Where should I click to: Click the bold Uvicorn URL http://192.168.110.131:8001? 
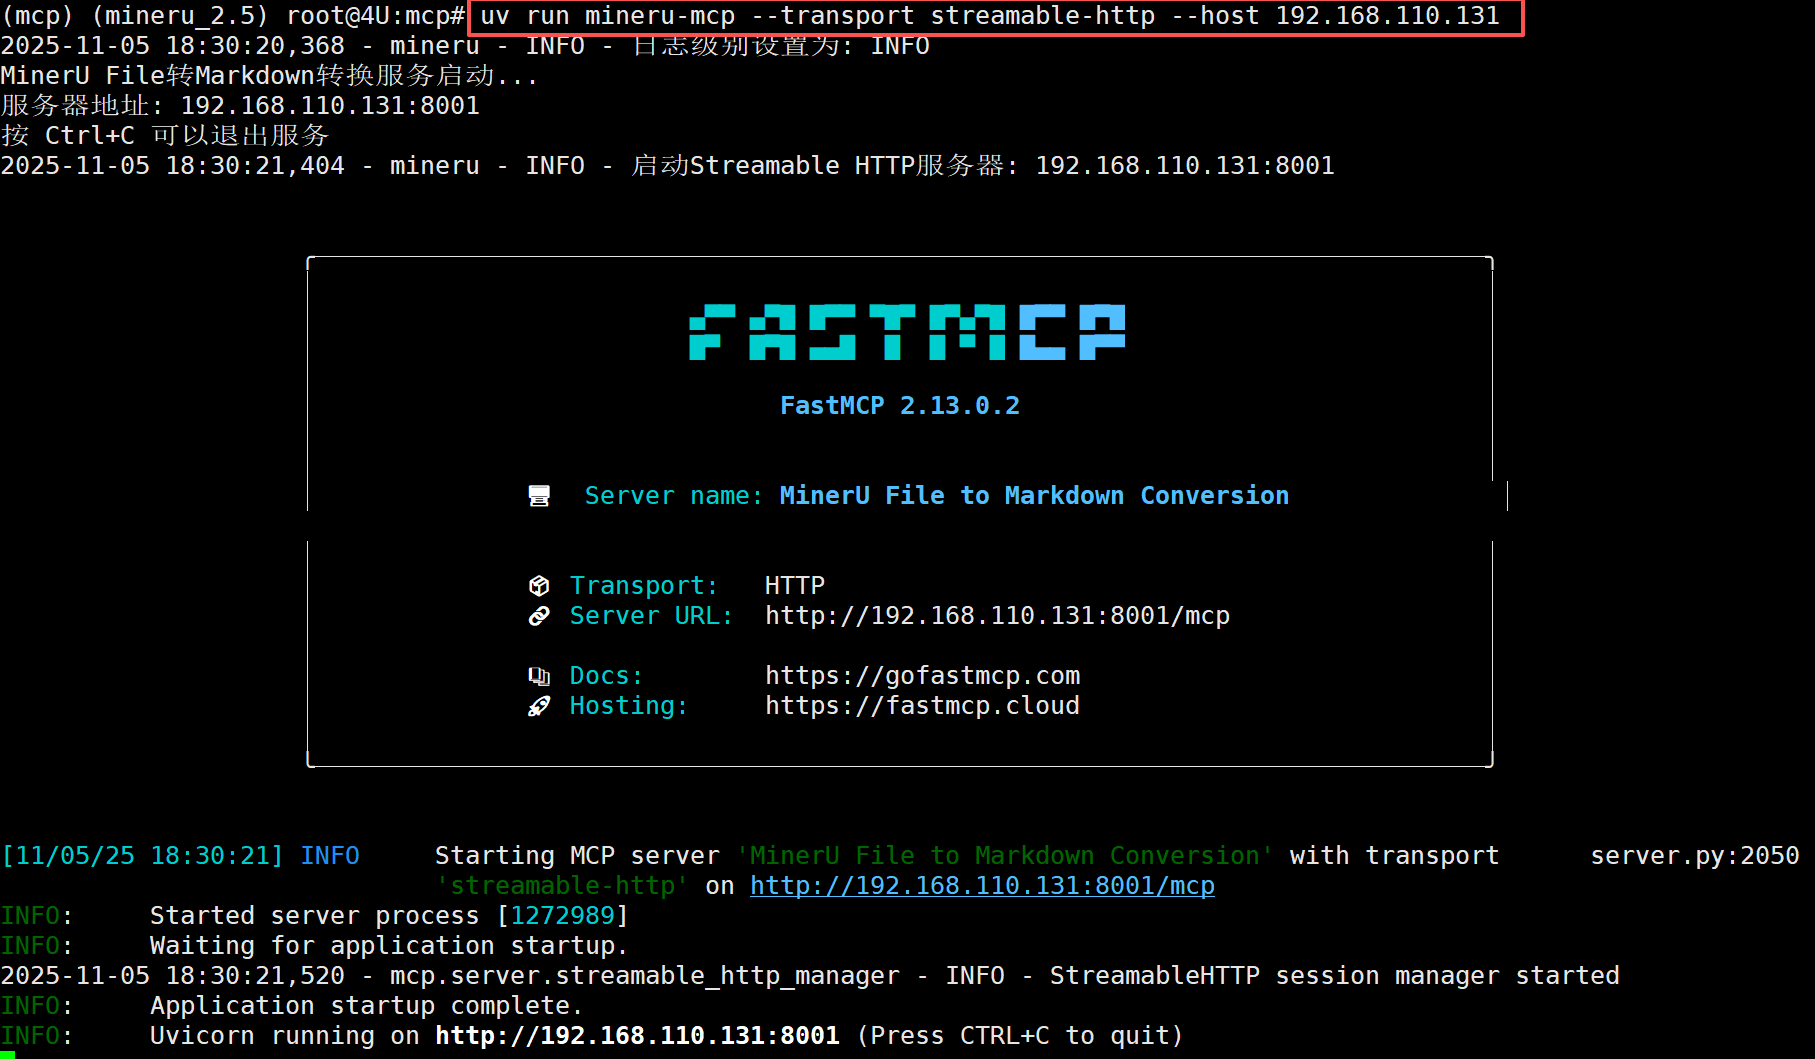[x=637, y=1036]
